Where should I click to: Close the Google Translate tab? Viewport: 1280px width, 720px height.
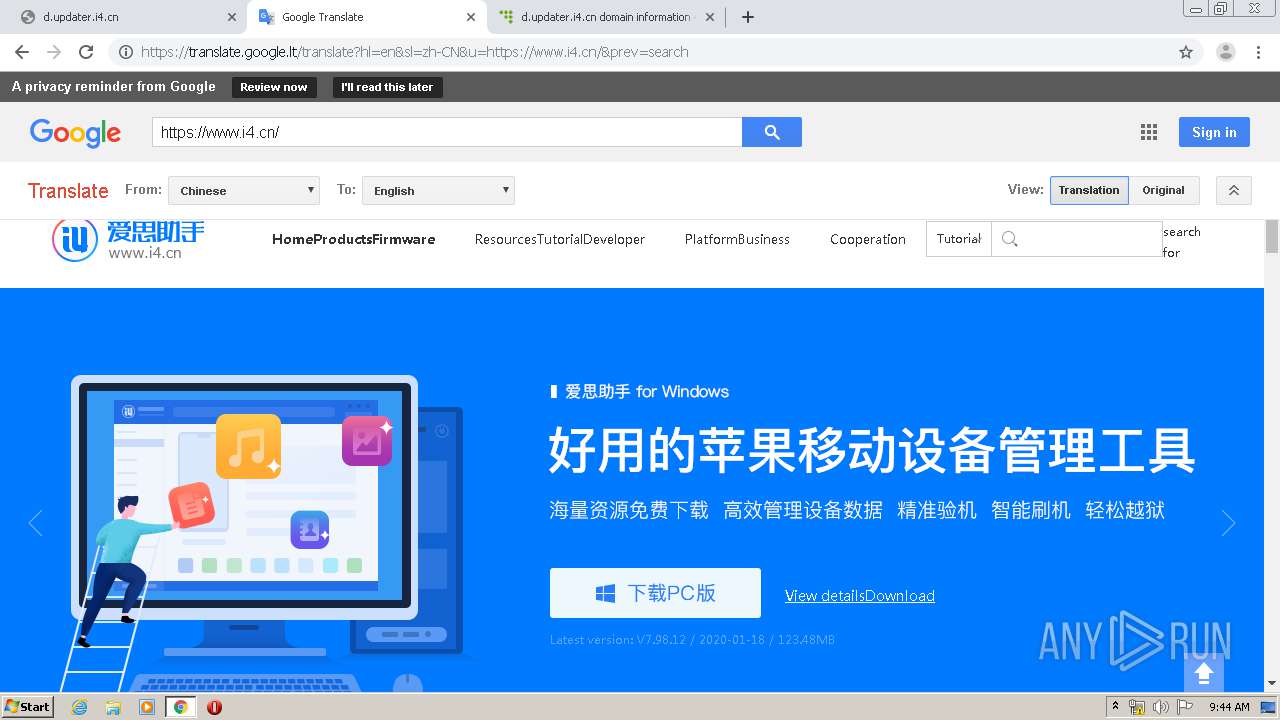(471, 17)
